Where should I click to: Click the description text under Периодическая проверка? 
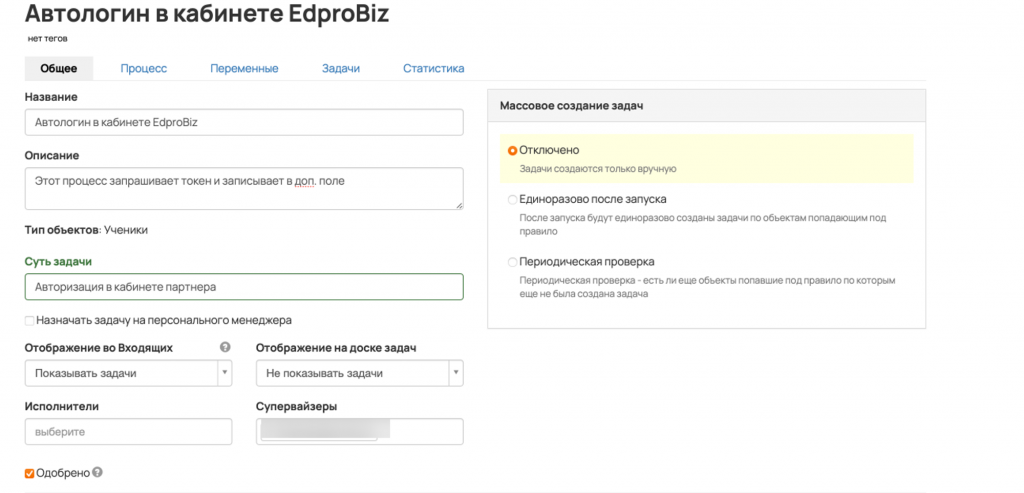[707, 287]
